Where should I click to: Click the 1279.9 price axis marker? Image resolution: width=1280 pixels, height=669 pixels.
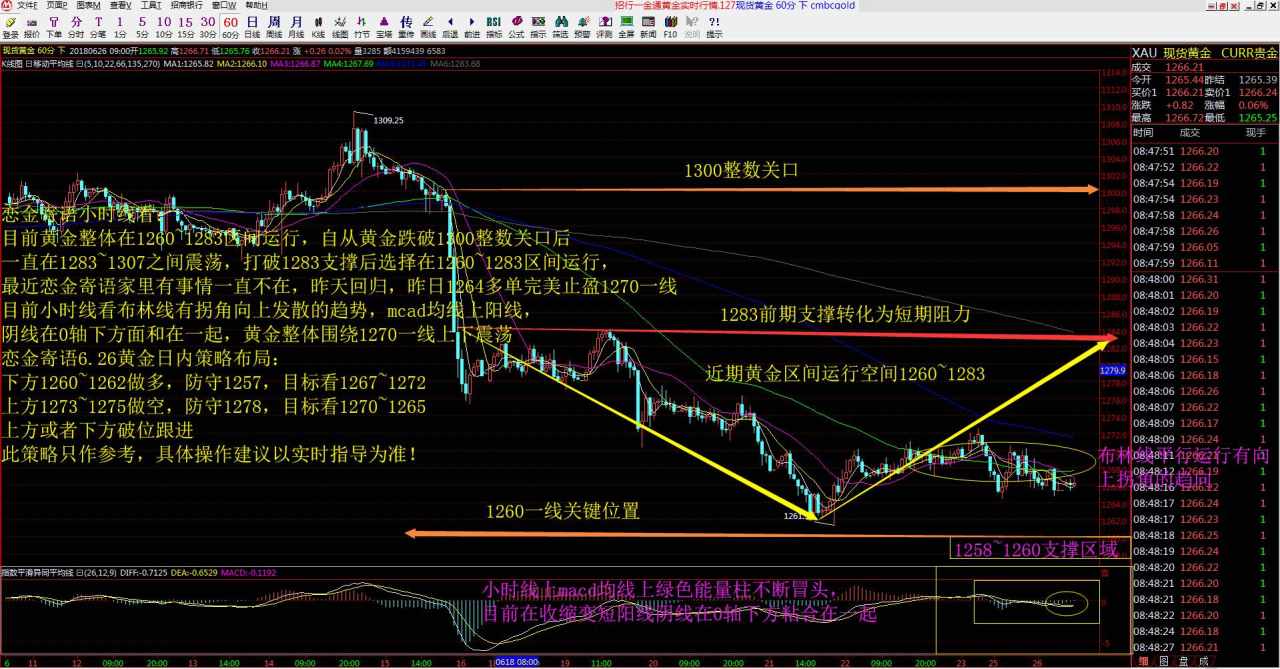1113,371
